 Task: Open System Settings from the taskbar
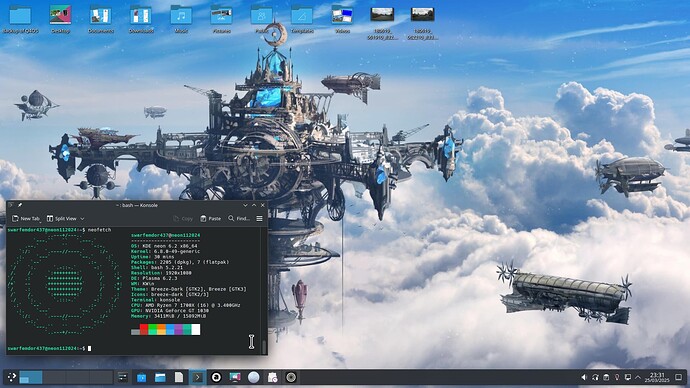(x=123, y=377)
